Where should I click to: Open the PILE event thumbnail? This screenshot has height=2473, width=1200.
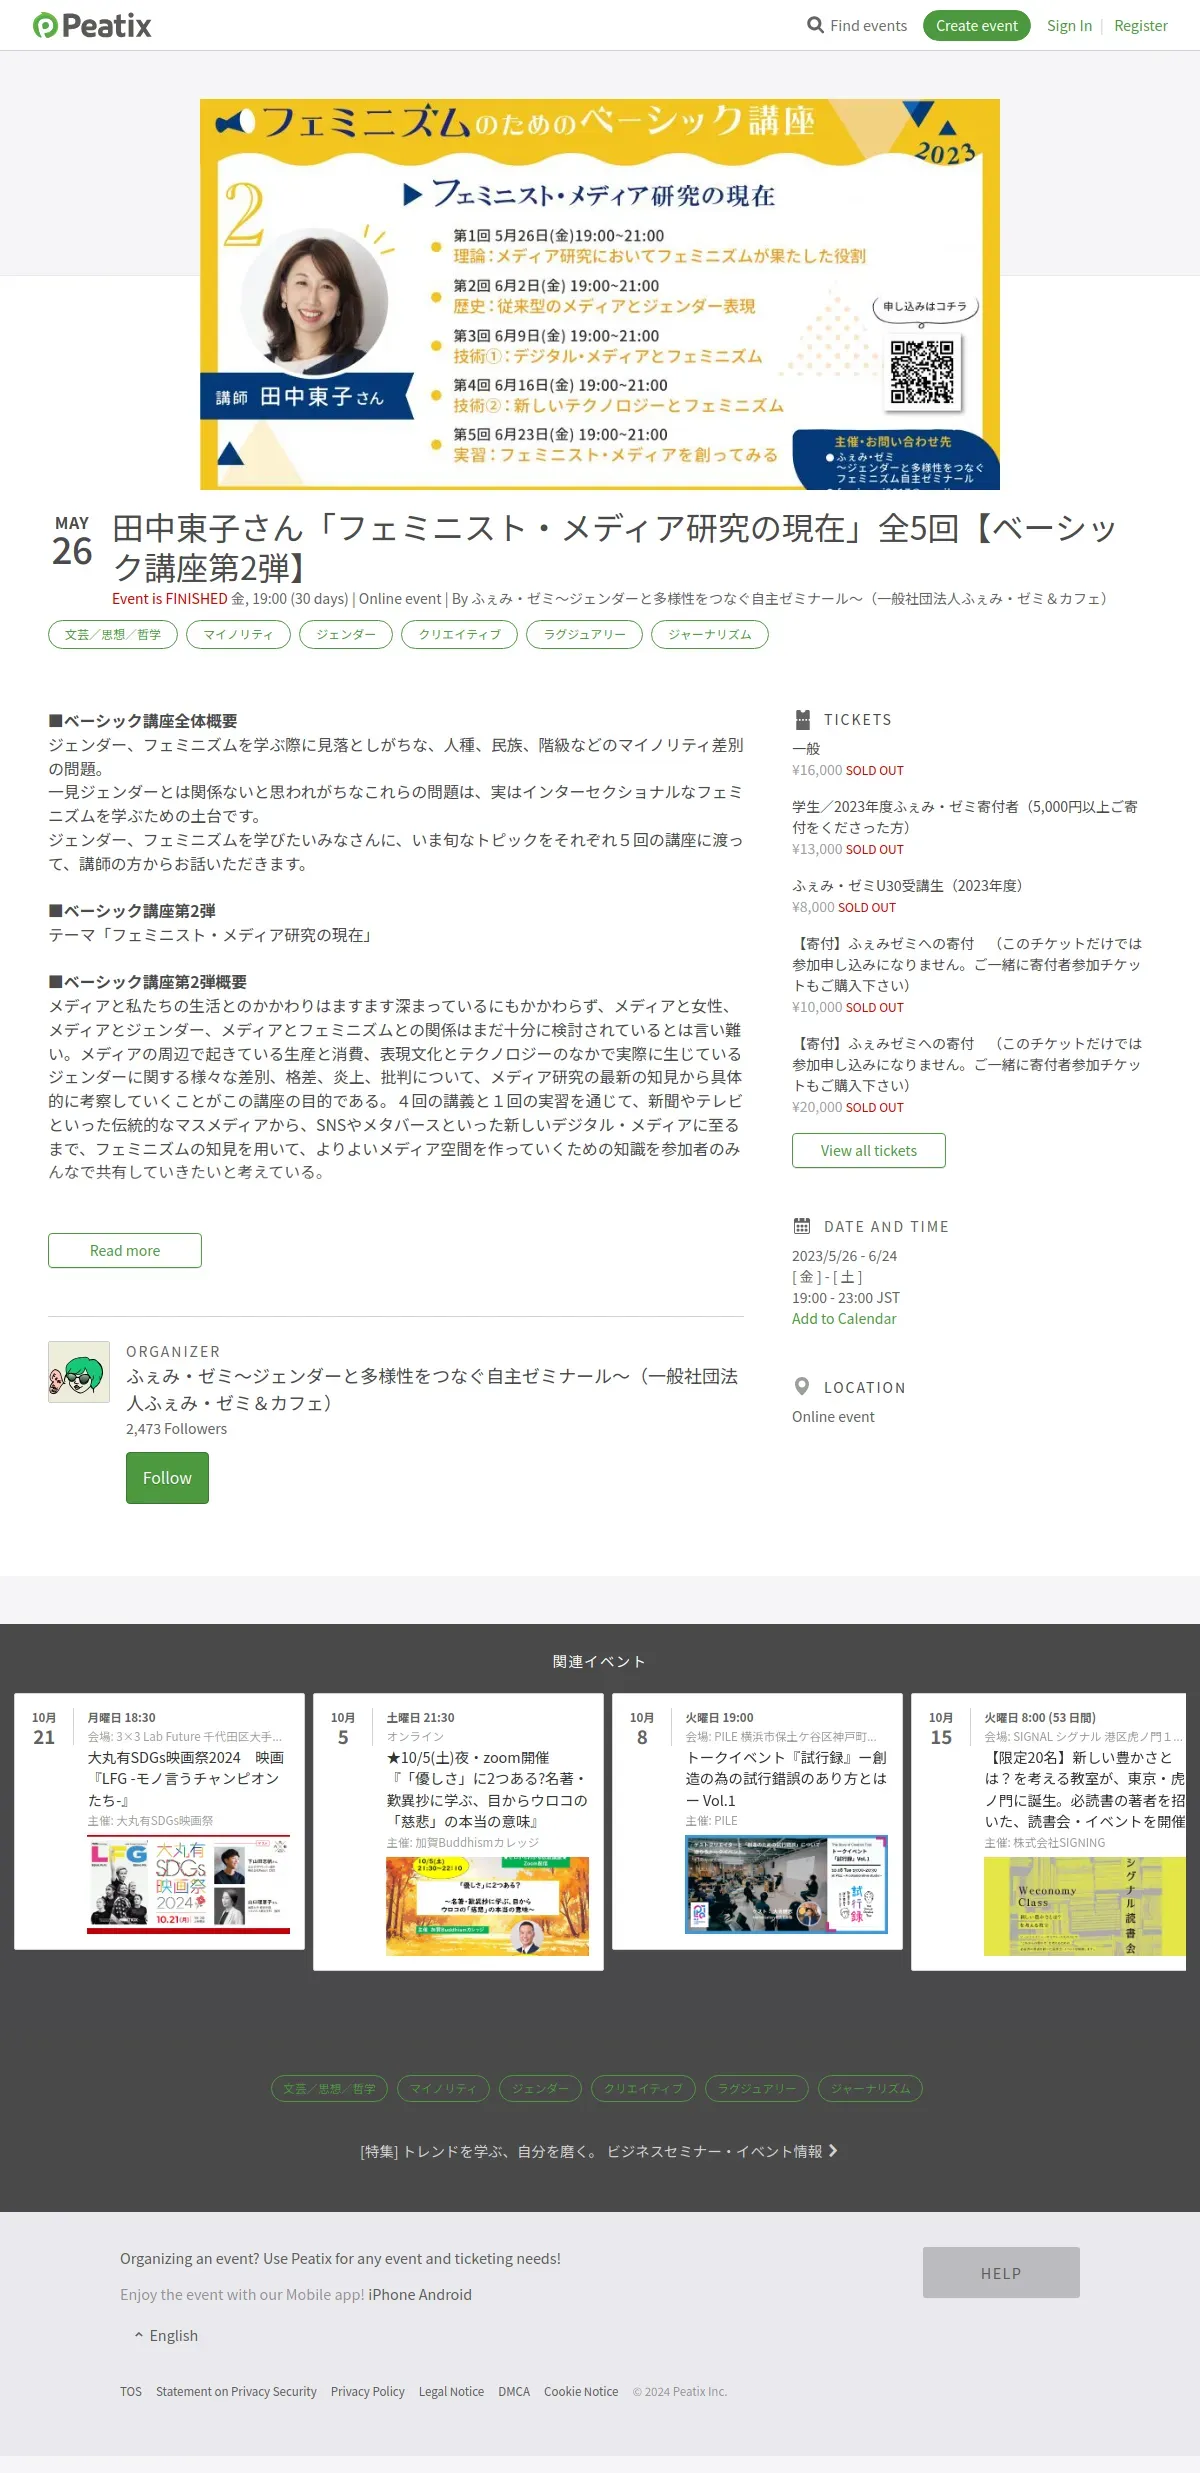click(x=786, y=1884)
